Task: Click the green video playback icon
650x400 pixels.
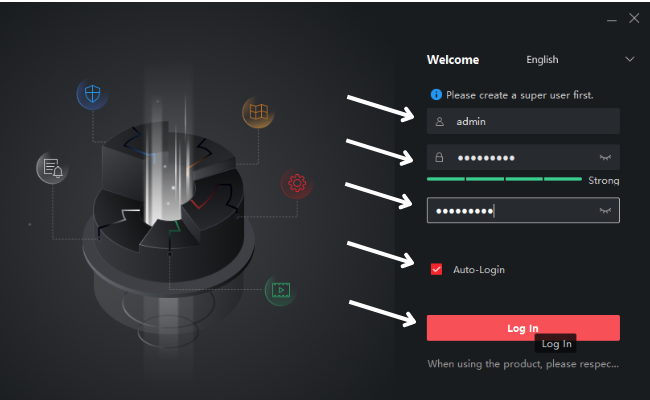Action: pos(281,291)
